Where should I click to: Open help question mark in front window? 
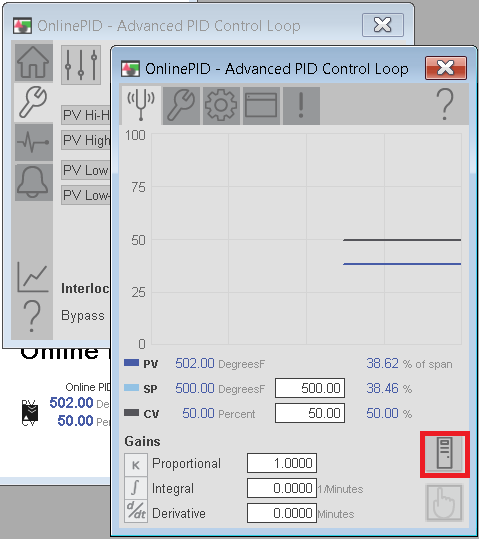click(445, 104)
